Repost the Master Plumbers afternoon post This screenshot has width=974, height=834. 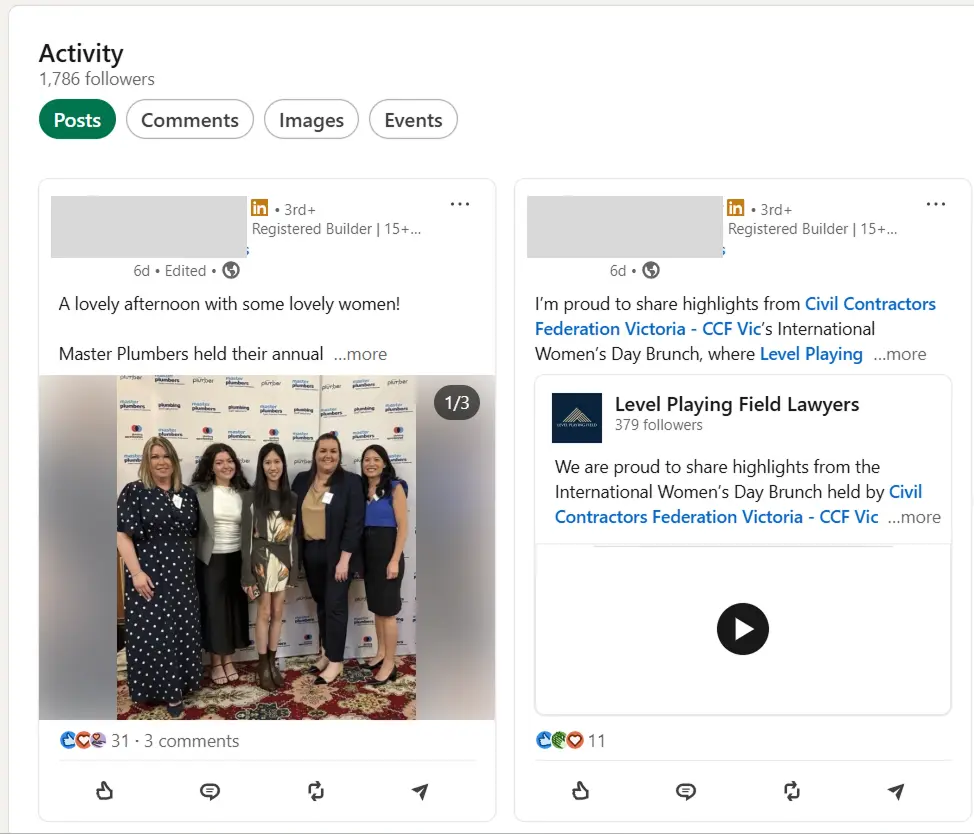[x=316, y=792]
